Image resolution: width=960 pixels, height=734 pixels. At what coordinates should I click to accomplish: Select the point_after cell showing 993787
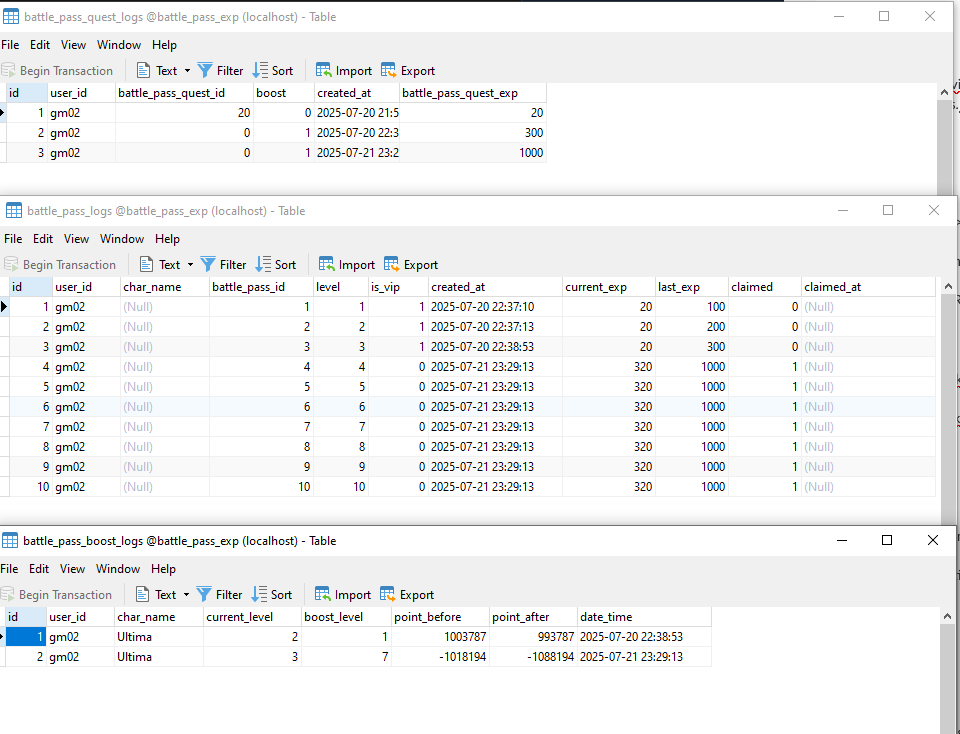click(x=533, y=637)
